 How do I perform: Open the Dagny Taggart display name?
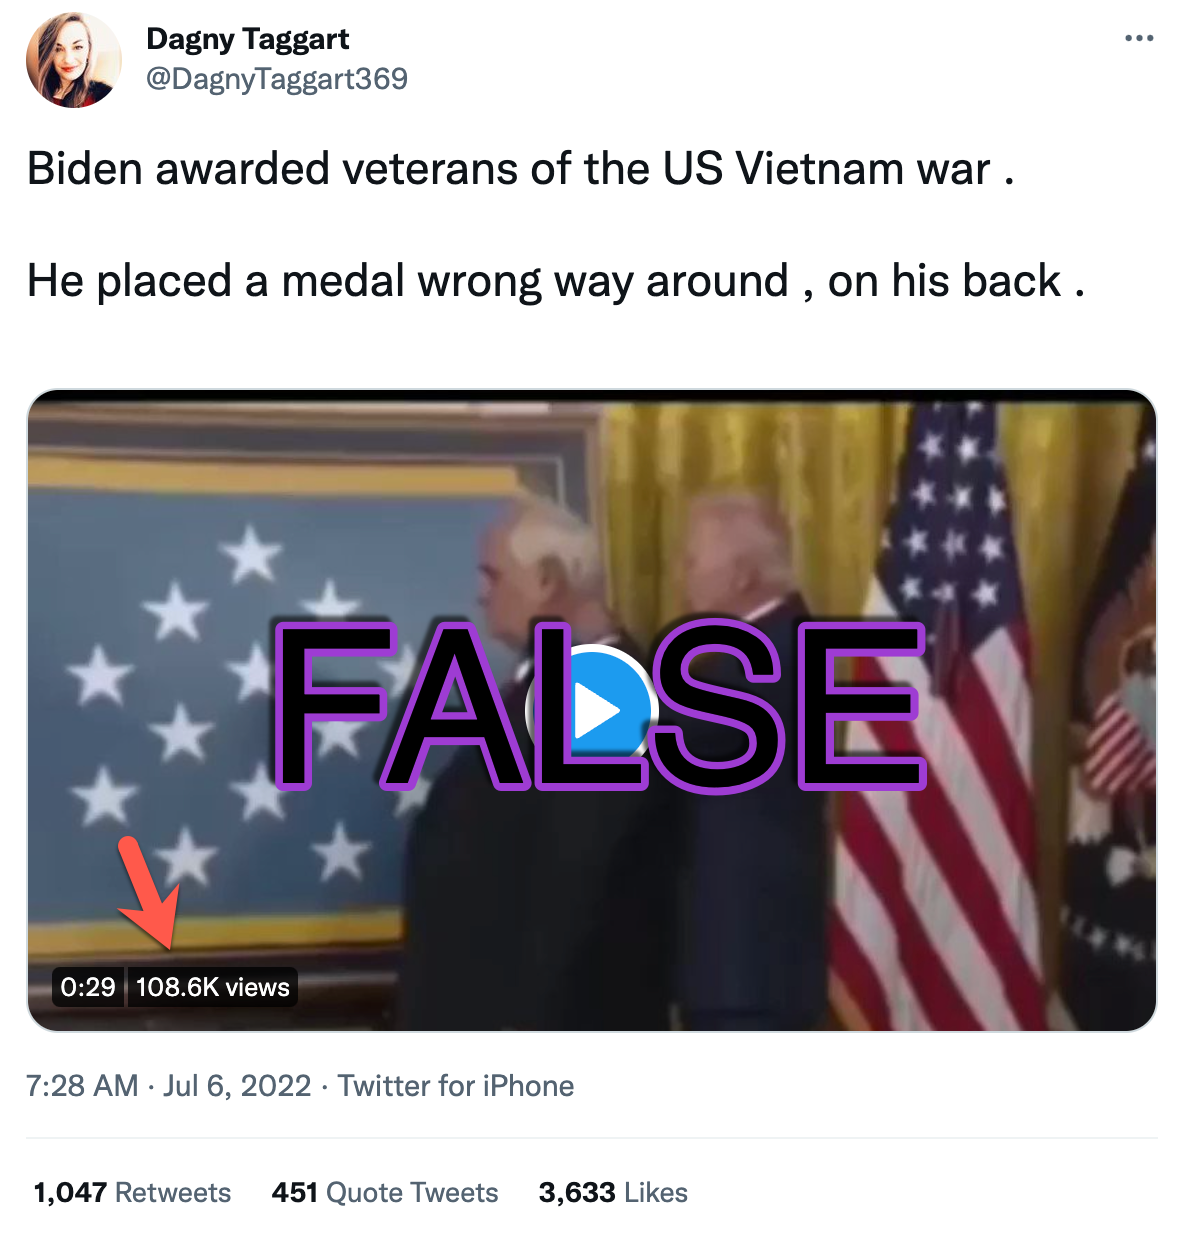[x=247, y=39]
